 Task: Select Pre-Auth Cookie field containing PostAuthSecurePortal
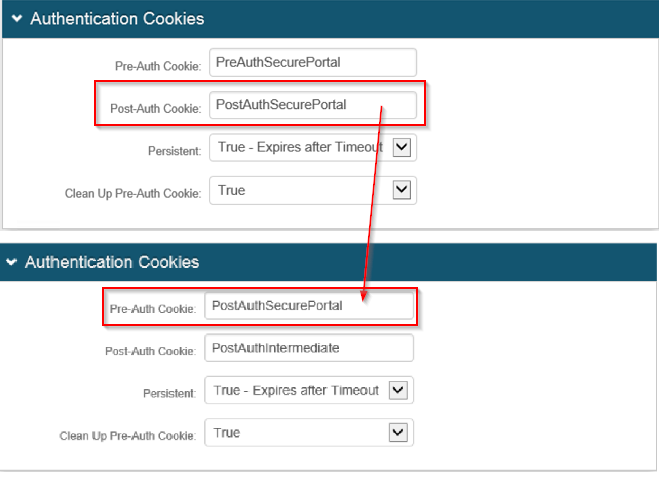click(x=309, y=306)
